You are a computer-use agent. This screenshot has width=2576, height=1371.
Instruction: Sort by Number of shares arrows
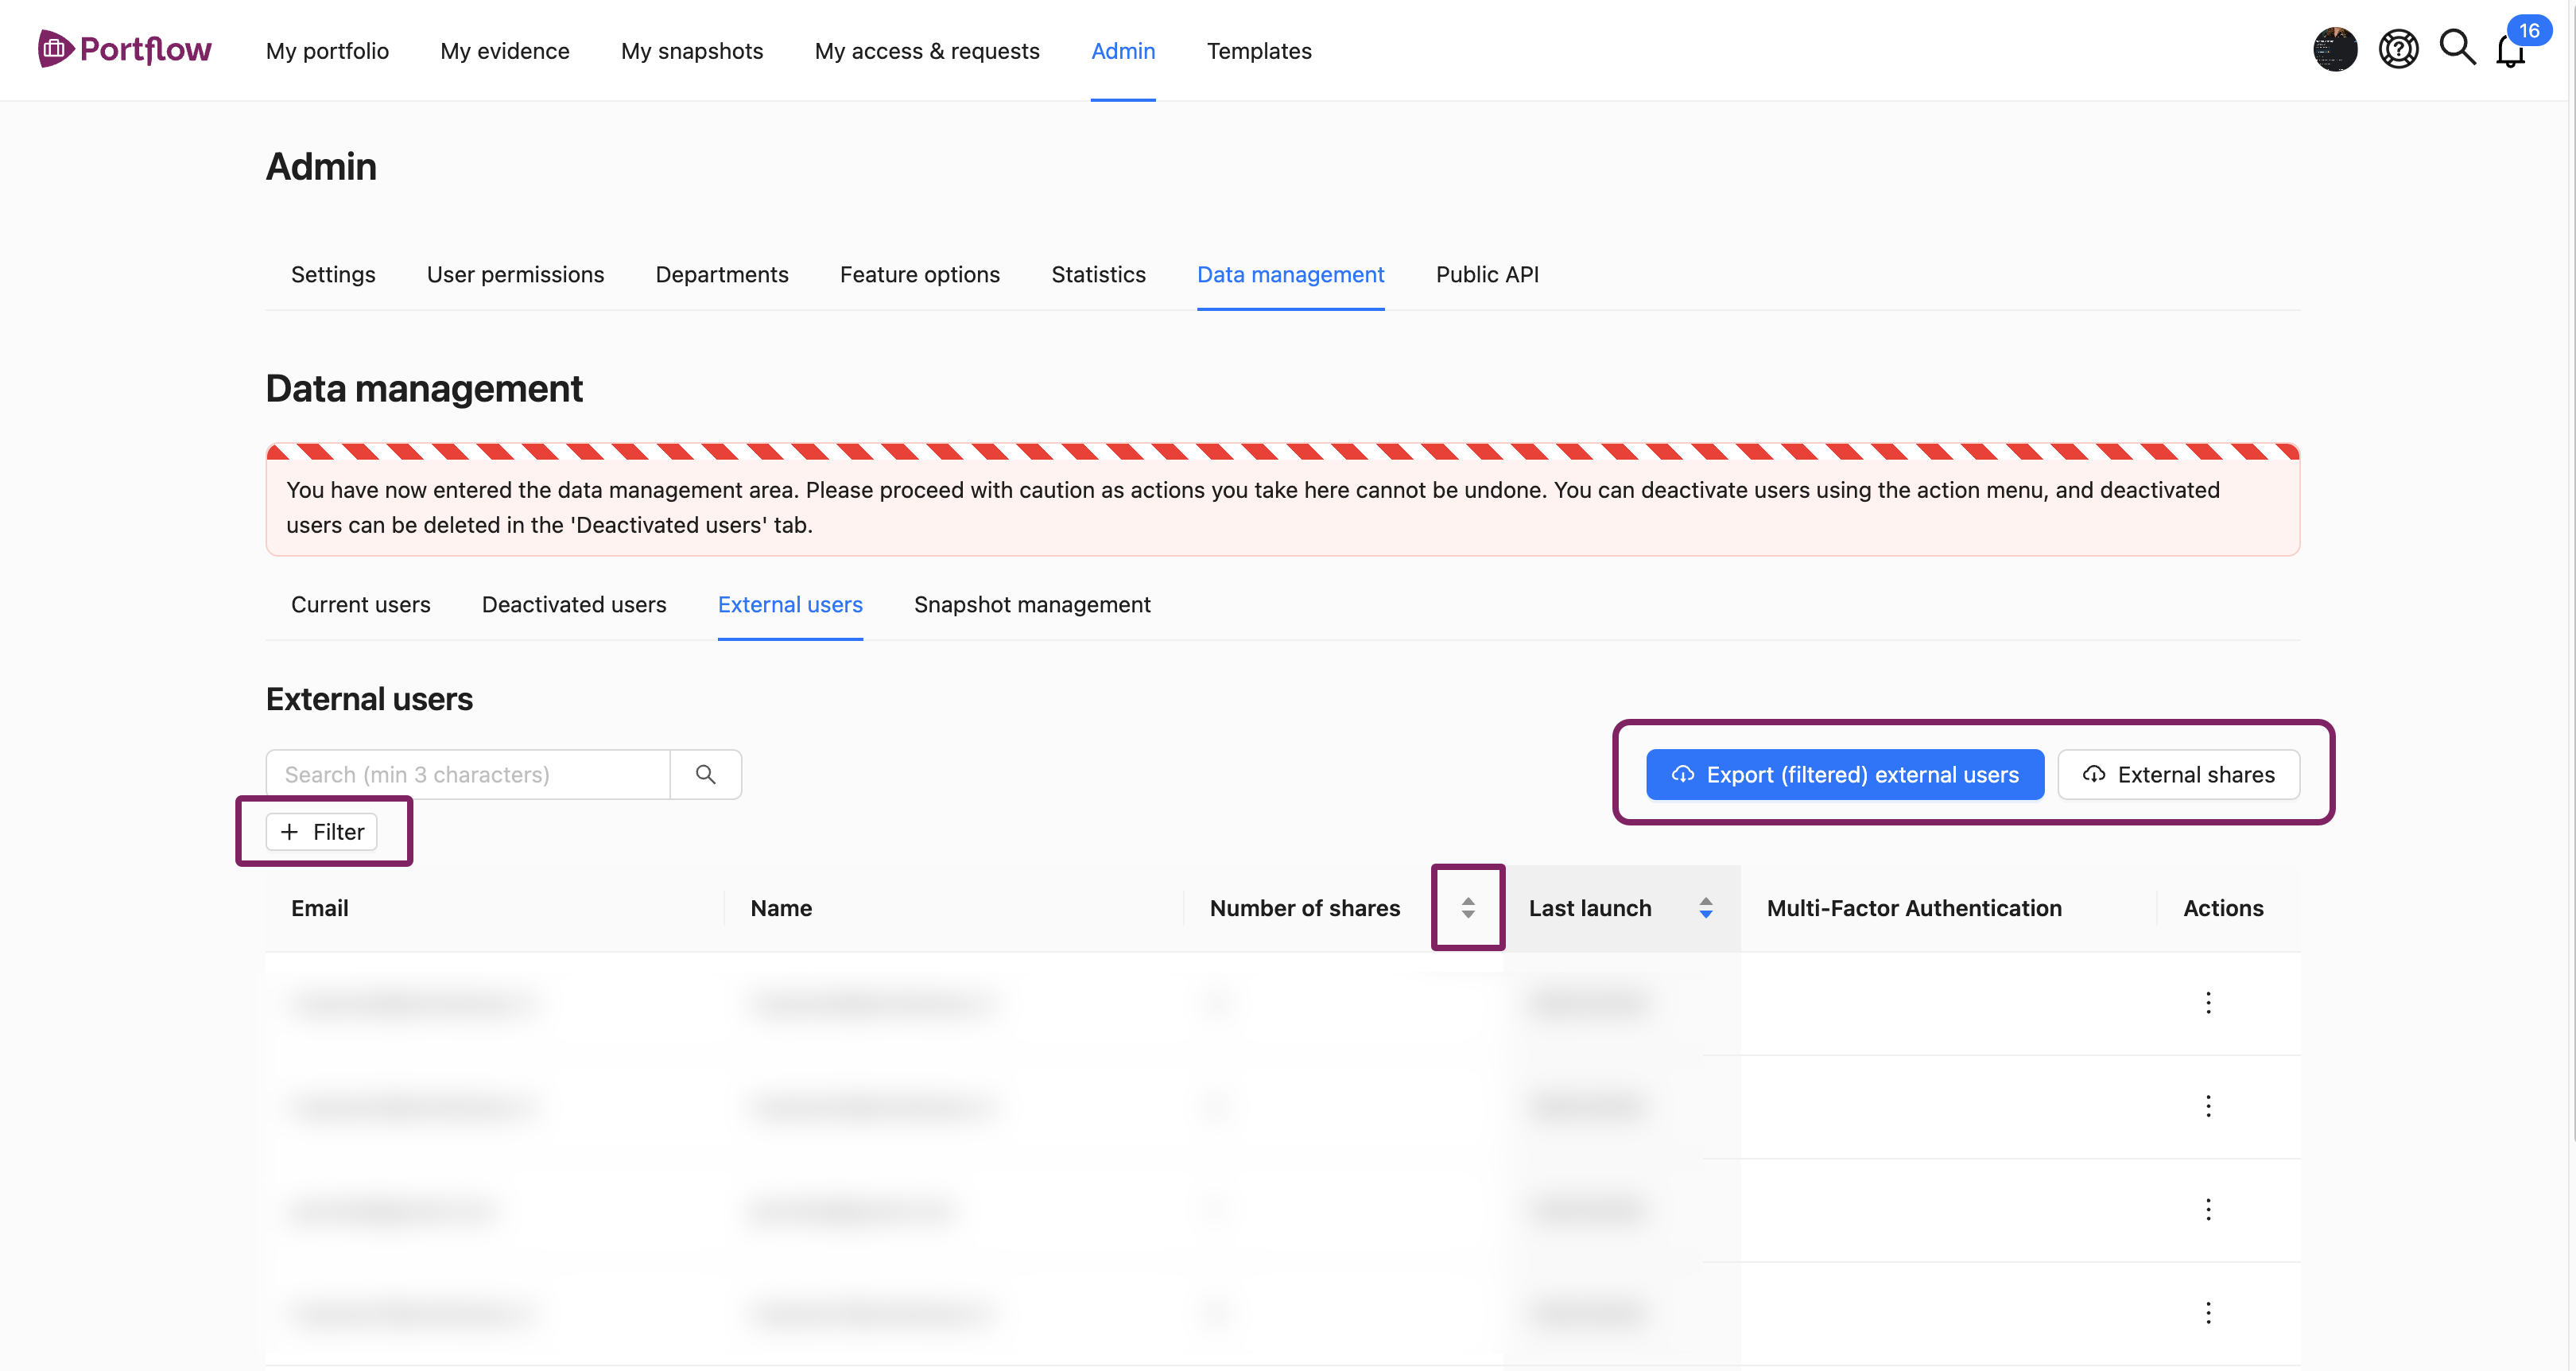tap(1468, 908)
